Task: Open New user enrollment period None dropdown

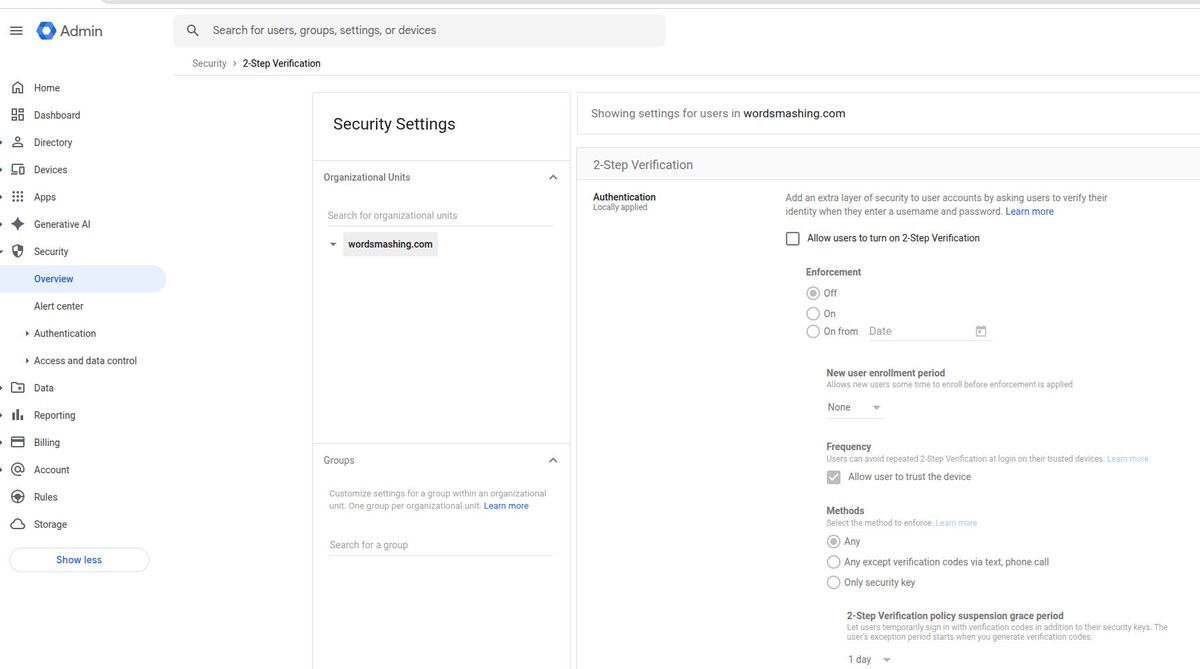Action: (855, 407)
